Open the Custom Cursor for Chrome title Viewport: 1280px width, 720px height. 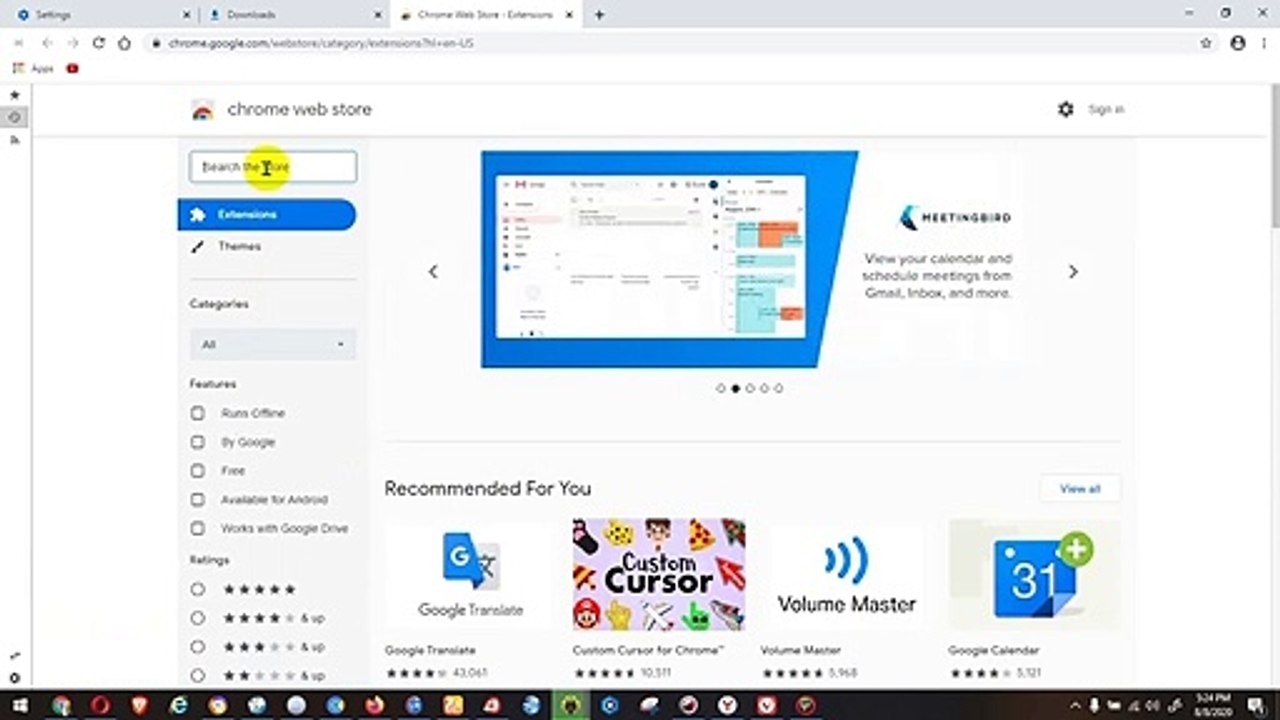[648, 650]
